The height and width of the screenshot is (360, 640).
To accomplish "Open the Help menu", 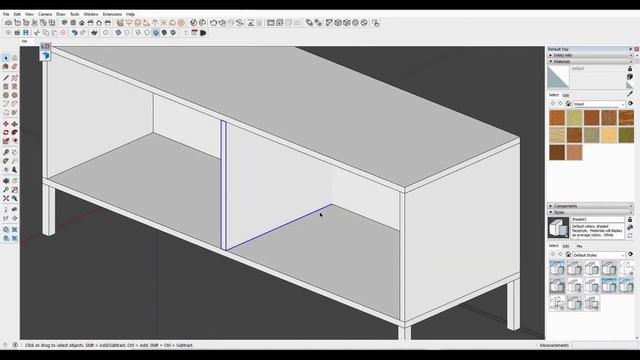I will (131, 14).
